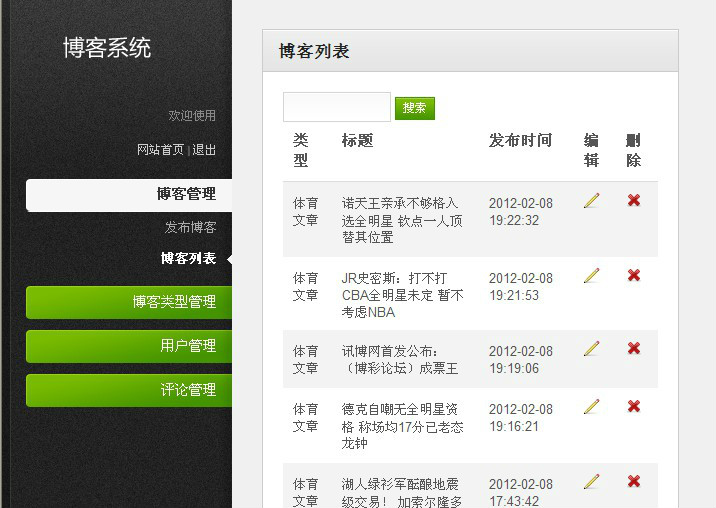
Task: Delete the 讯博网首发公布 article
Action: [633, 348]
